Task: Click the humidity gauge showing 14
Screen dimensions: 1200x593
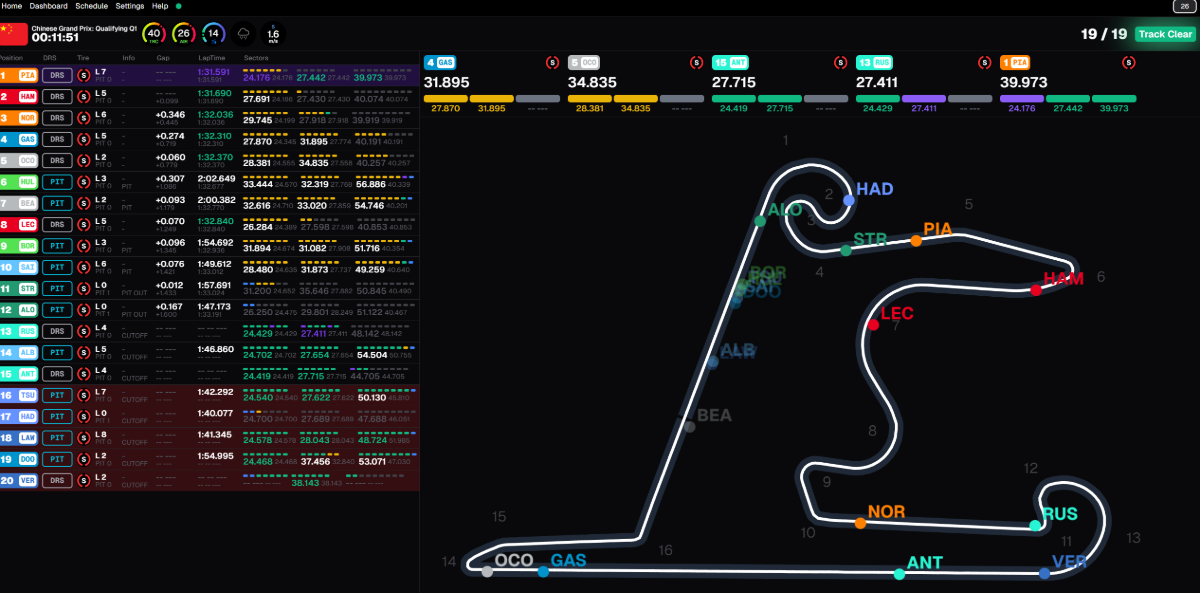Action: 213,34
